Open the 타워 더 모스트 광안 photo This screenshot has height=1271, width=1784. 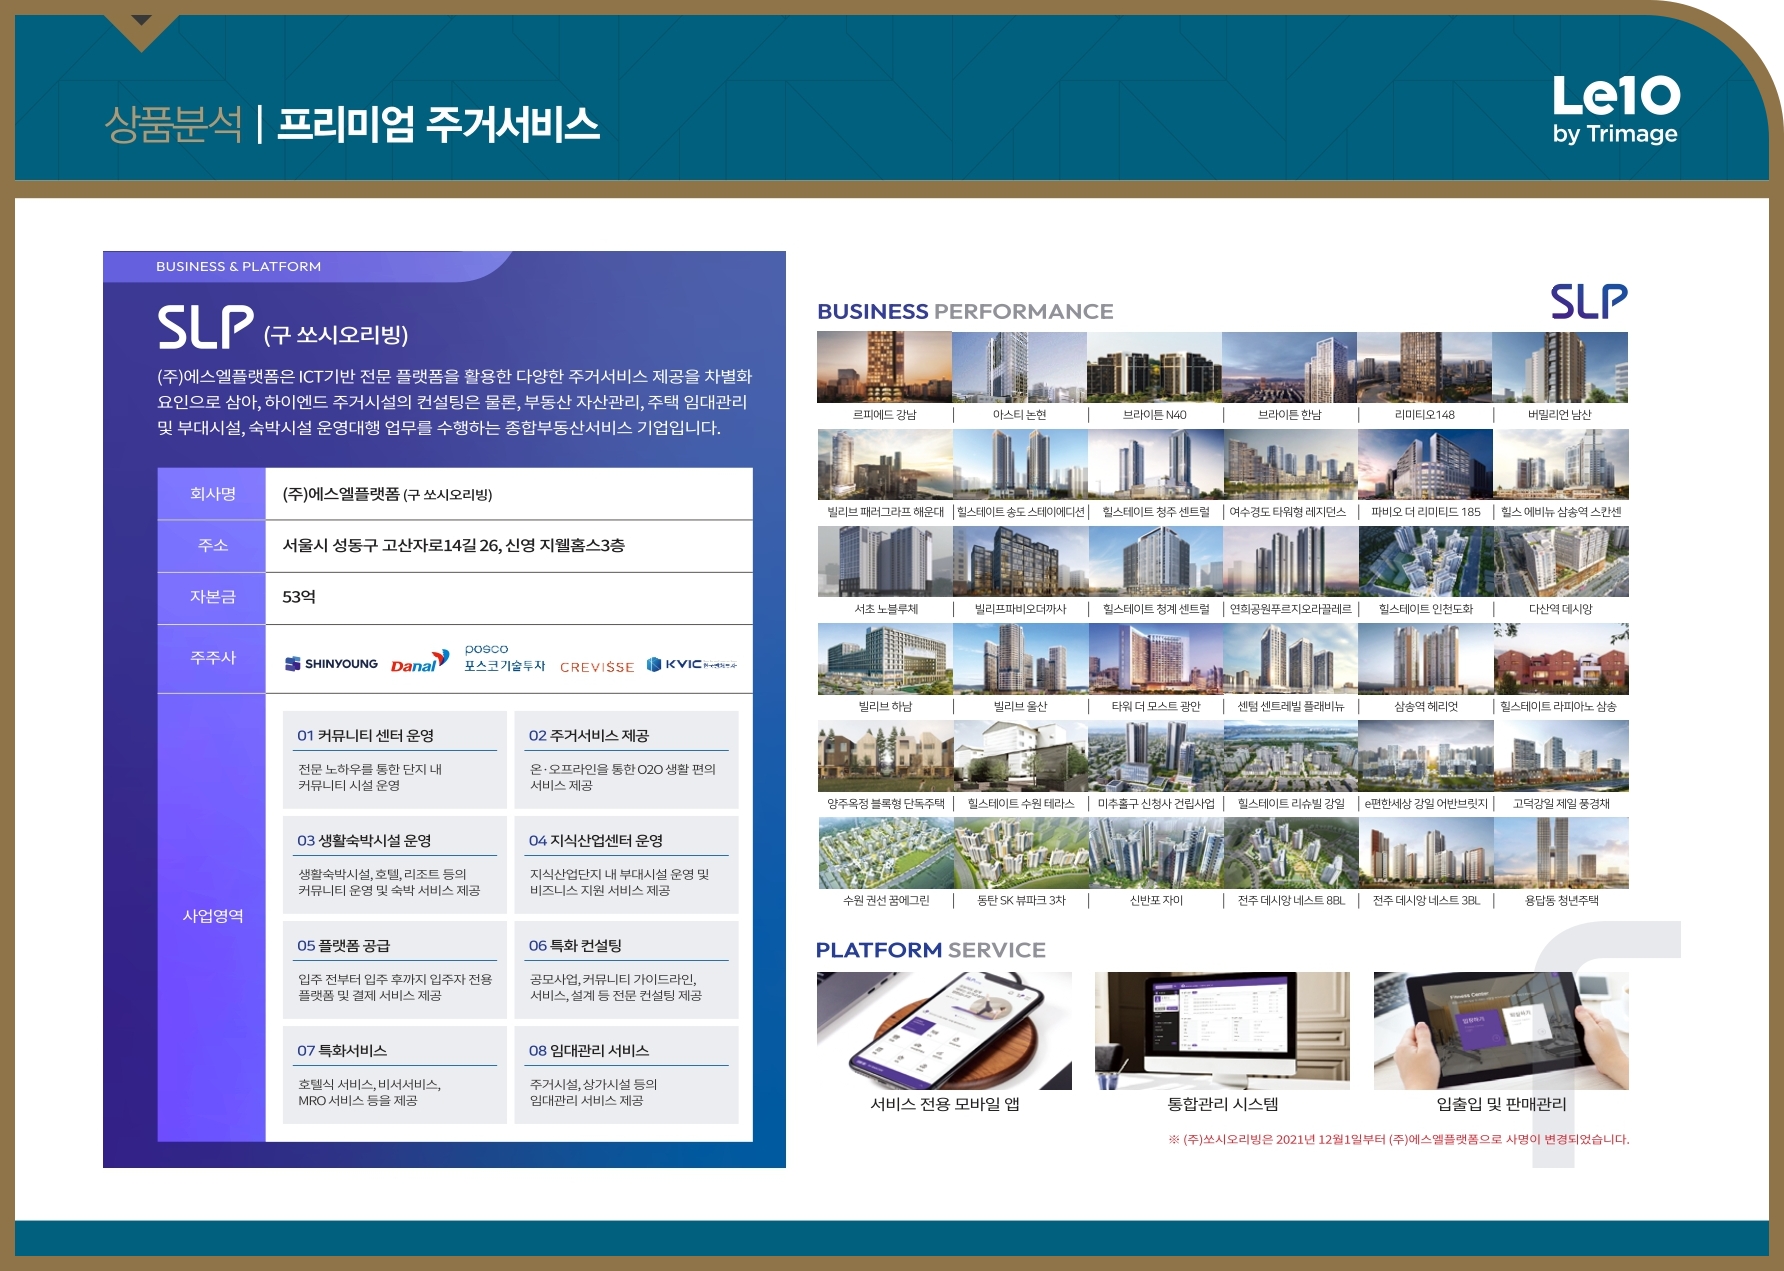(x=1154, y=659)
